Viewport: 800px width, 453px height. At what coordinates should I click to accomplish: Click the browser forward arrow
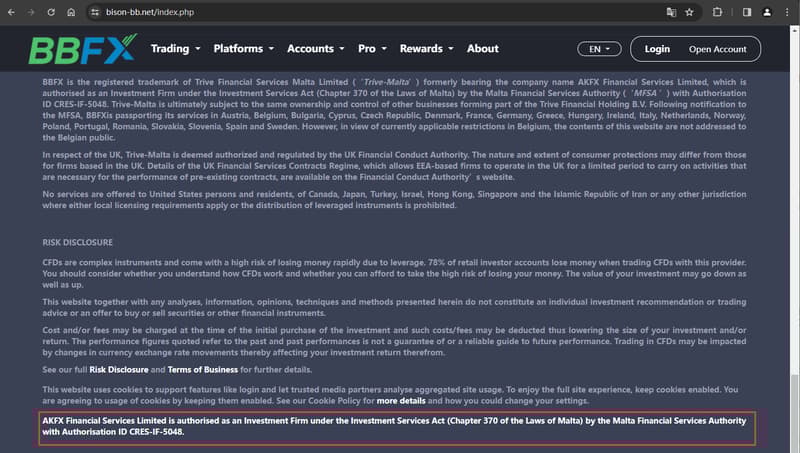31,12
